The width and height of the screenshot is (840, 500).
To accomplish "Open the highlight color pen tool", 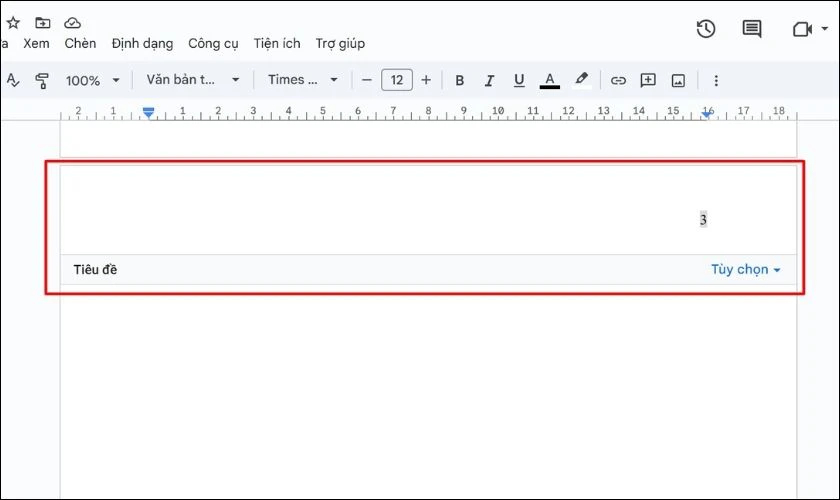I will click(581, 79).
